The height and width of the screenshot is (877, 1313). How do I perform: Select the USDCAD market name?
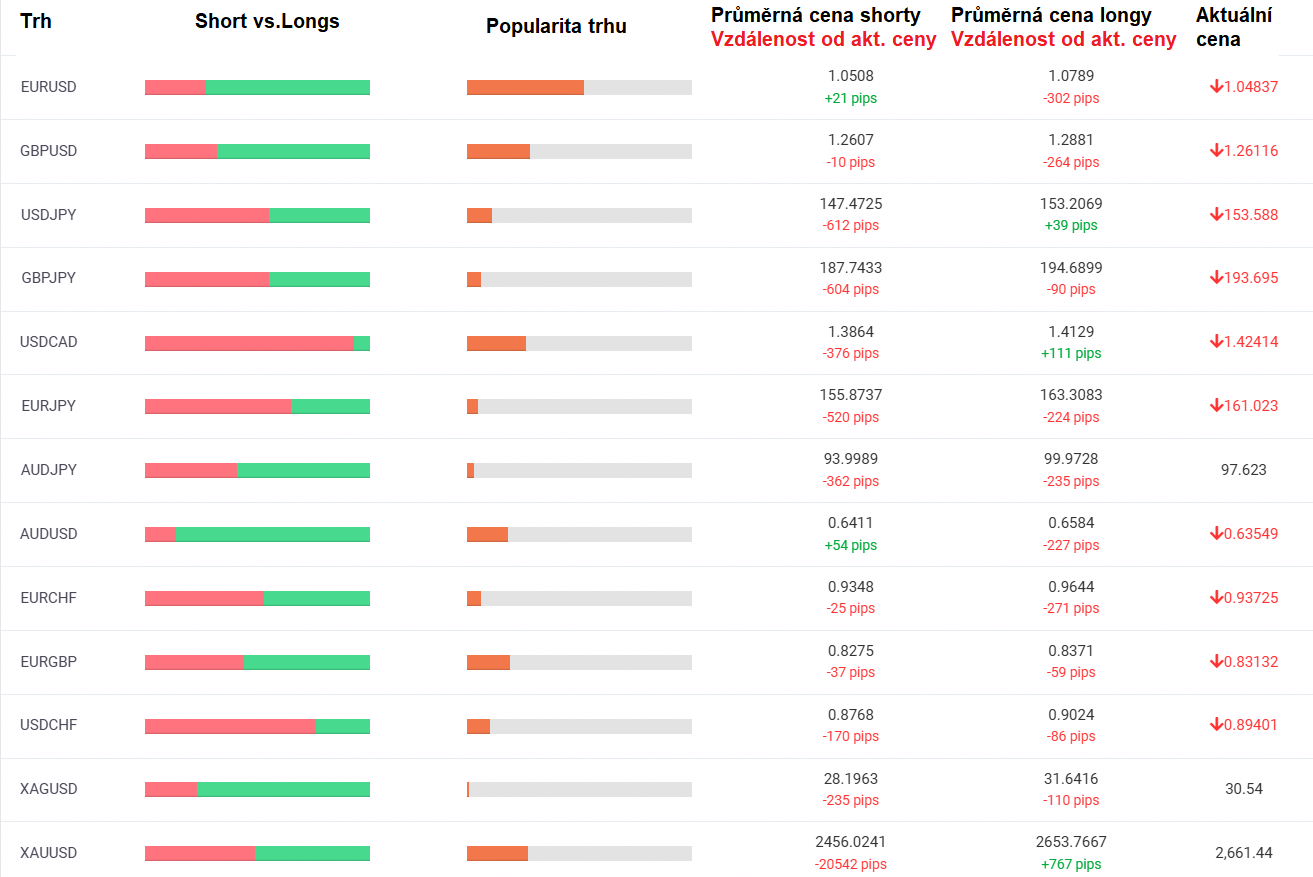click(48, 342)
